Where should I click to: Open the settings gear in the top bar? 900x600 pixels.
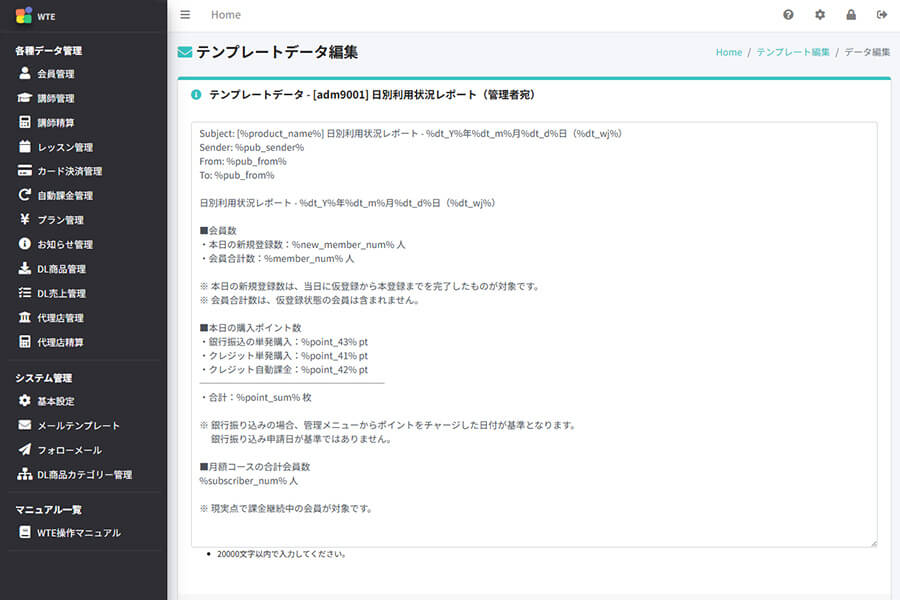820,14
